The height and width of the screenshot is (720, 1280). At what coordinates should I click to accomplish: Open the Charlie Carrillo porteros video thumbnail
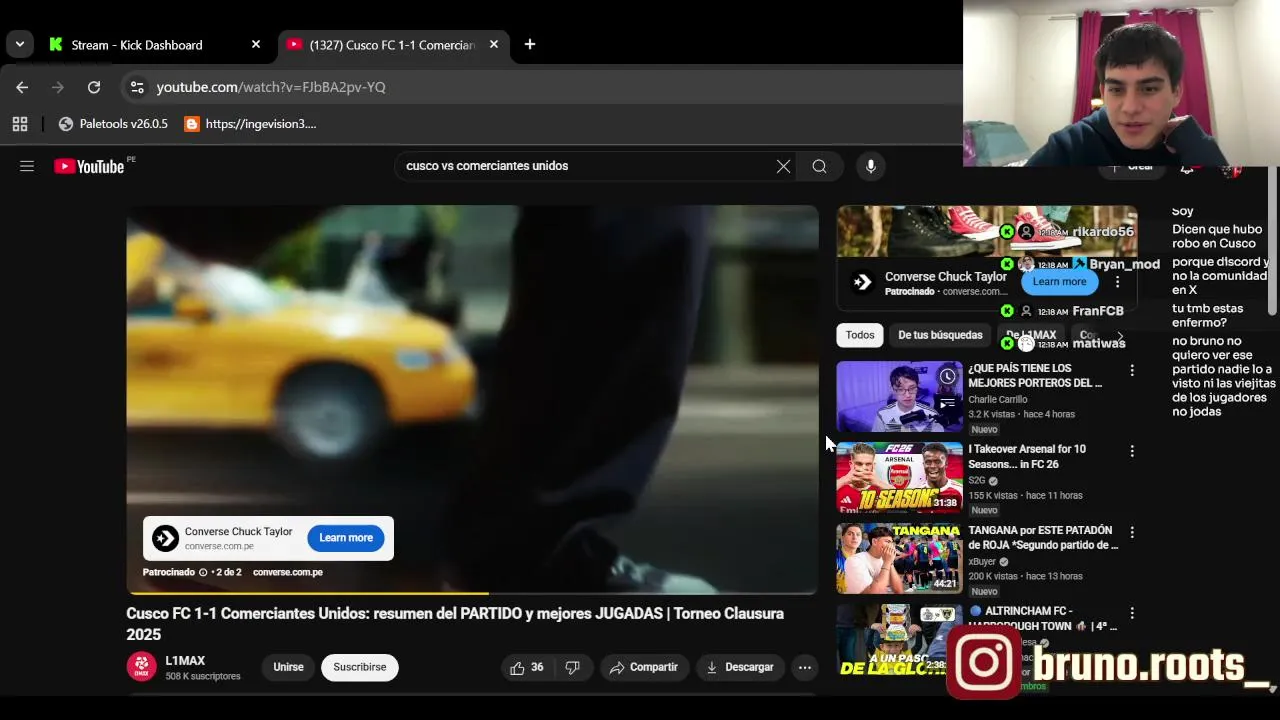click(x=899, y=397)
